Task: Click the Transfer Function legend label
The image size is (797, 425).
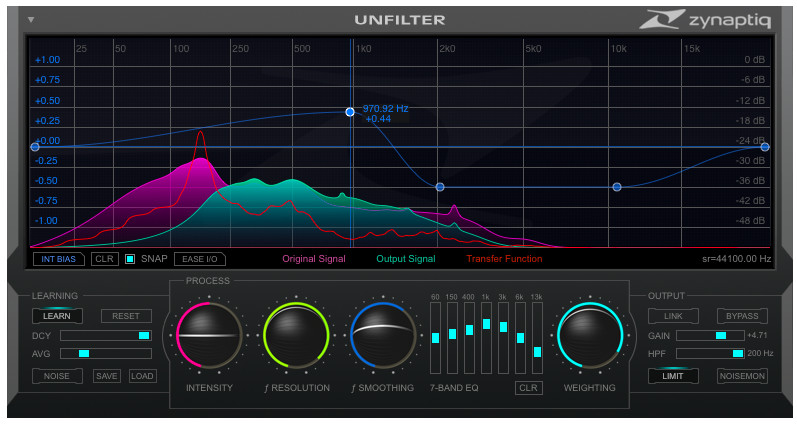Action: (504, 259)
